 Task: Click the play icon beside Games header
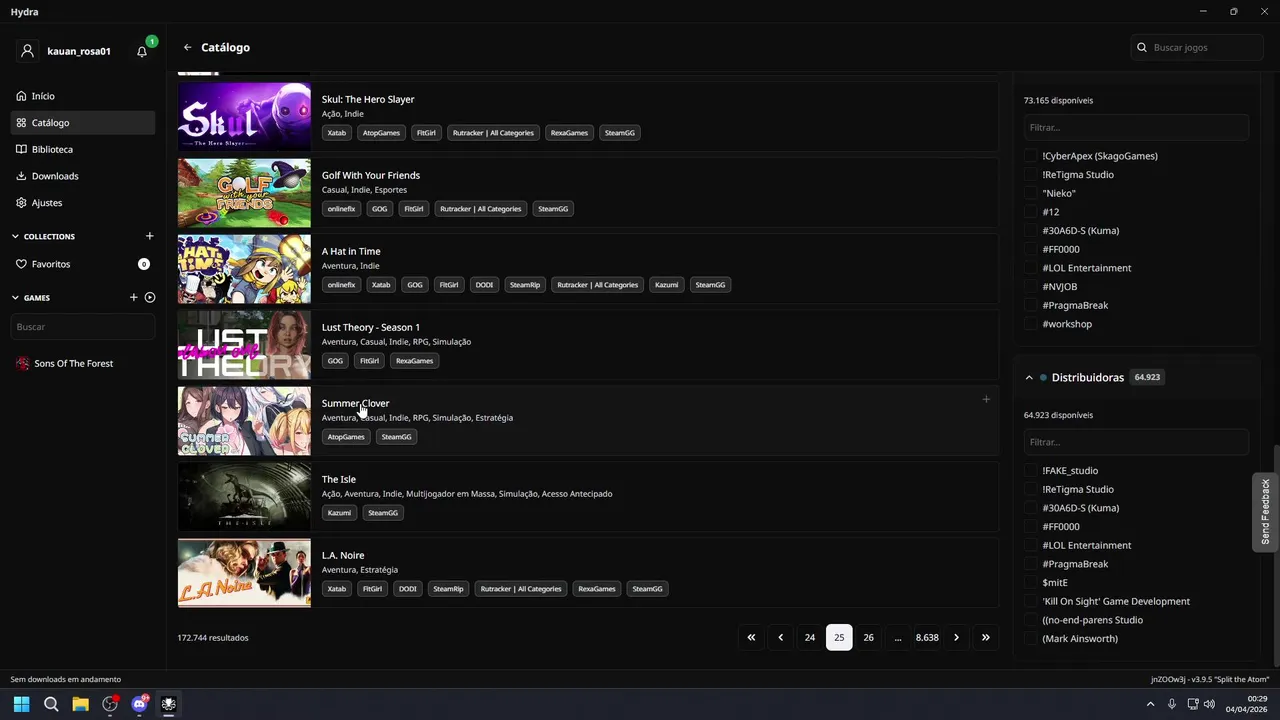pos(150,297)
